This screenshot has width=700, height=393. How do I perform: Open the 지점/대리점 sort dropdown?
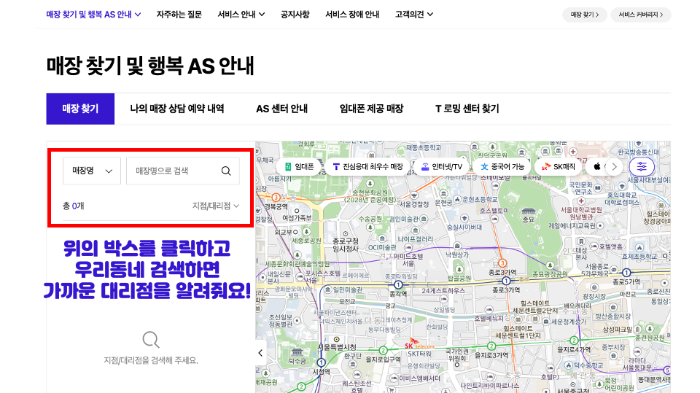(x=216, y=206)
